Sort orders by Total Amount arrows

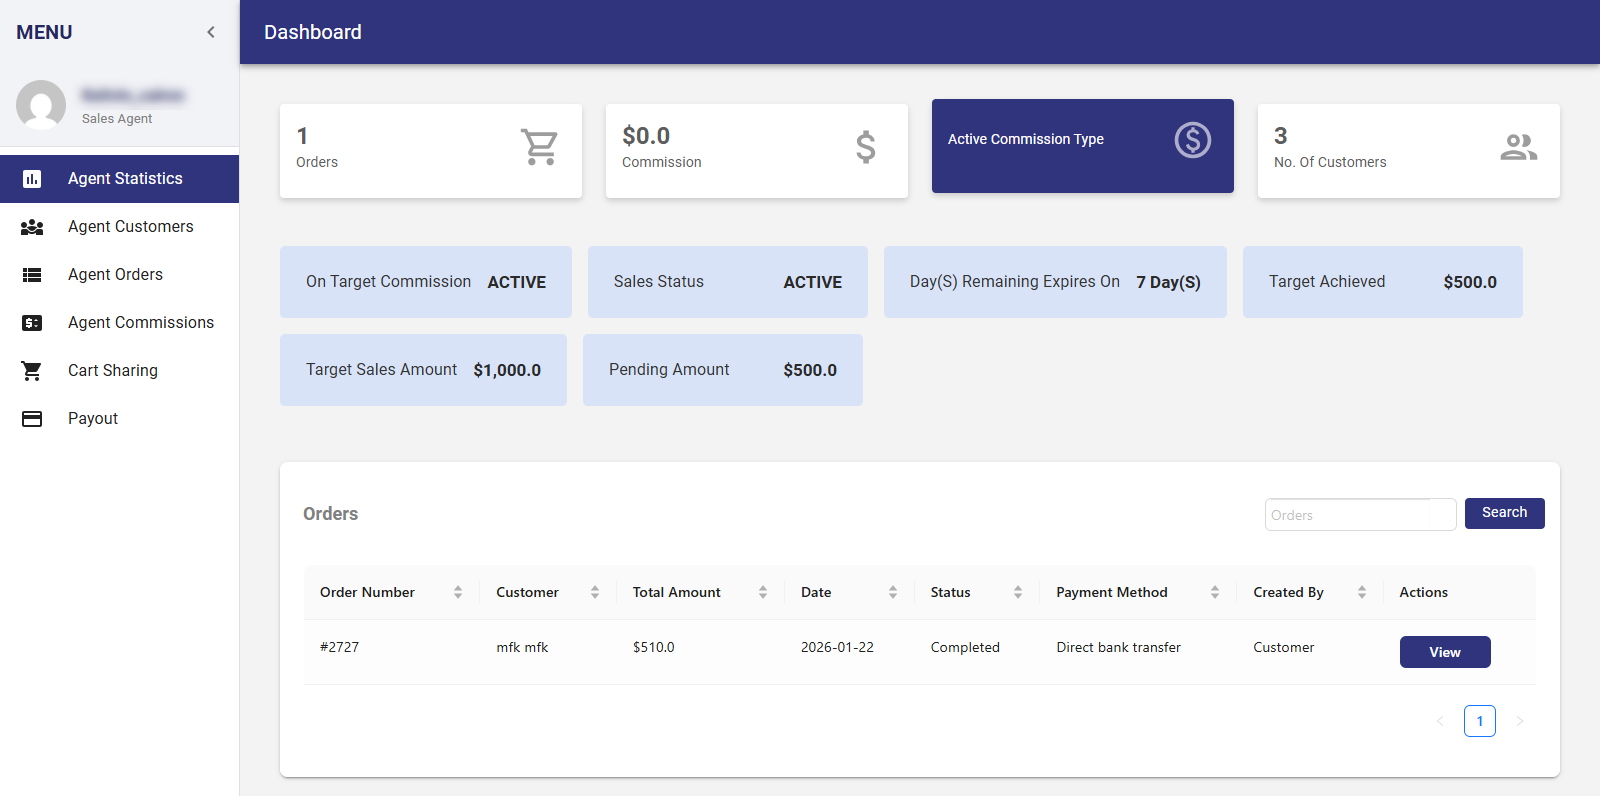[763, 592]
